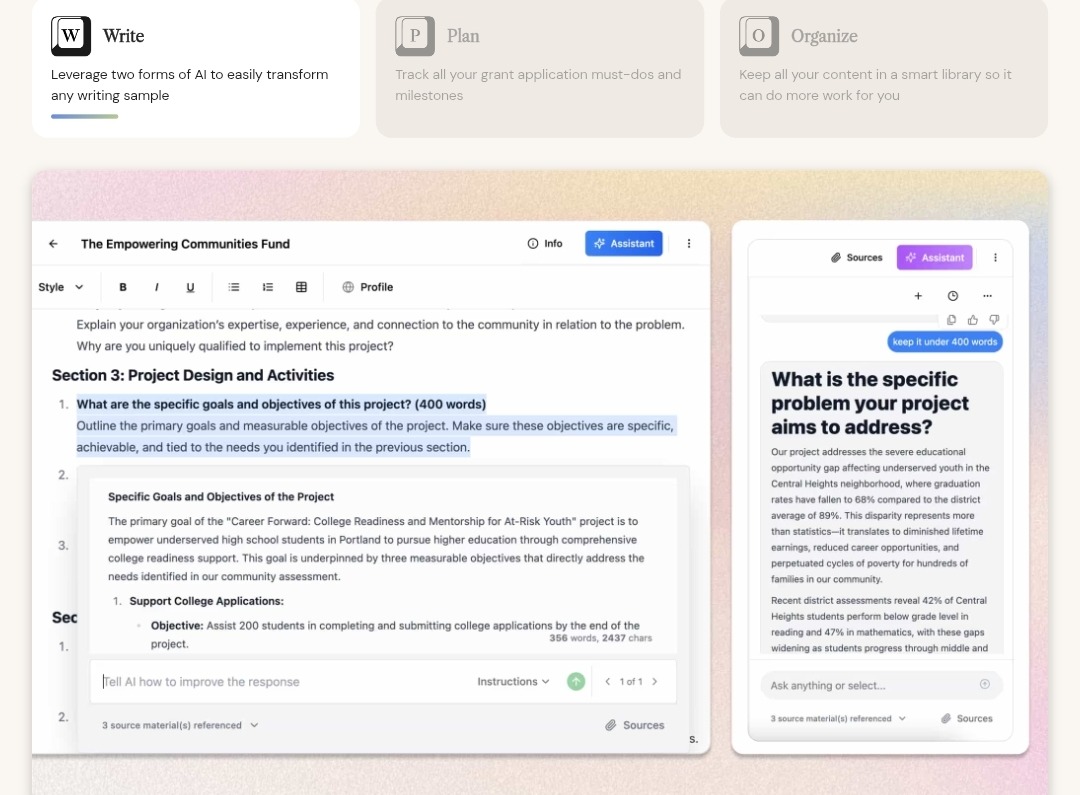Screen dimensions: 1080x795
Task: Apply underline formatting in toolbar
Action: point(190,287)
